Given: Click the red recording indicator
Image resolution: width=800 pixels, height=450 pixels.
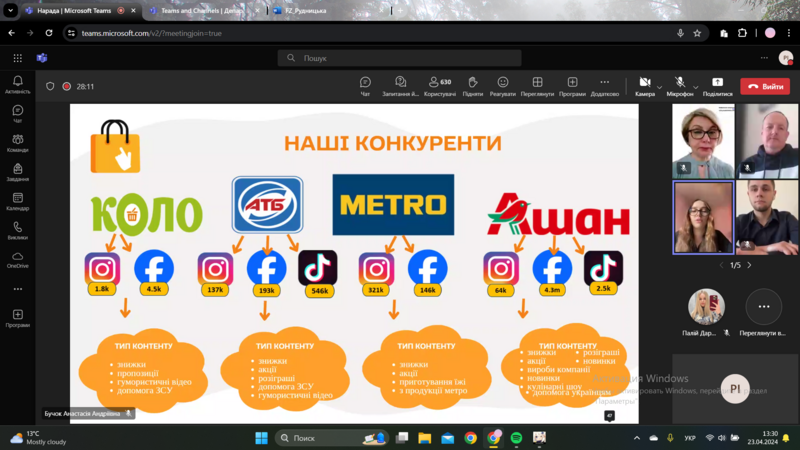Looking at the screenshot, I should pos(66,86).
